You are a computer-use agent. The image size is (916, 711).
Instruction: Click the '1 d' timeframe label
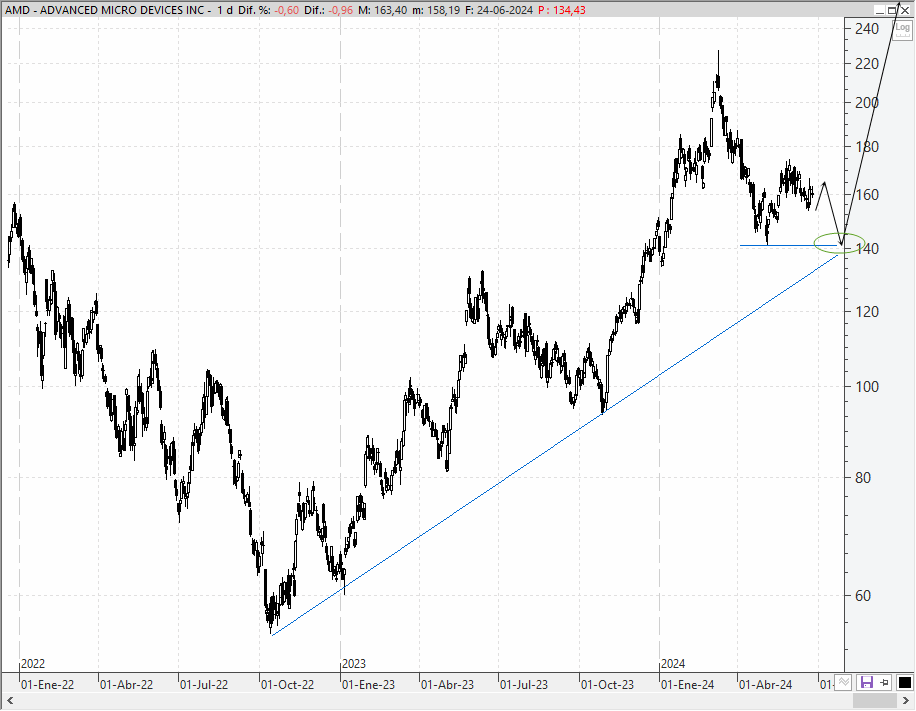point(224,10)
